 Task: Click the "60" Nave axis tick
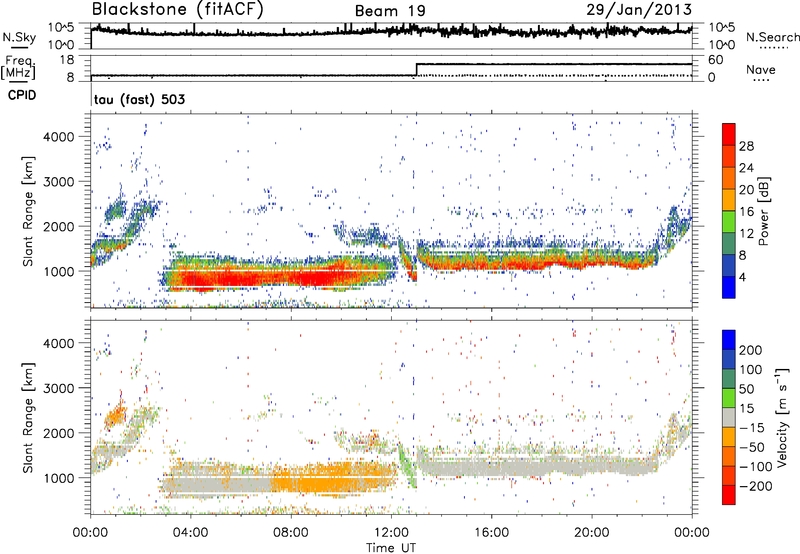coord(716,60)
